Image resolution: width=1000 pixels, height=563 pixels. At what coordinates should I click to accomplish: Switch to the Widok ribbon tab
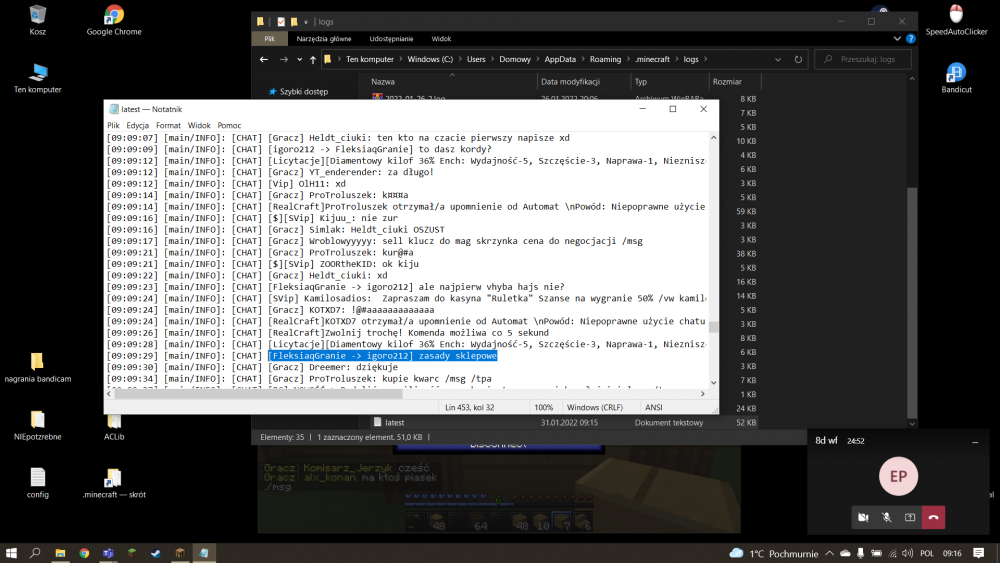click(x=441, y=39)
